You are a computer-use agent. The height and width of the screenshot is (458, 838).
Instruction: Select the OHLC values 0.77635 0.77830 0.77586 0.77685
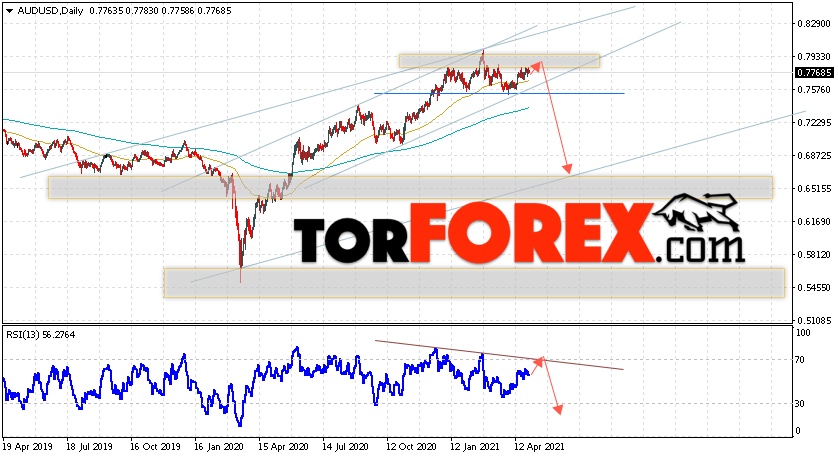(x=160, y=11)
